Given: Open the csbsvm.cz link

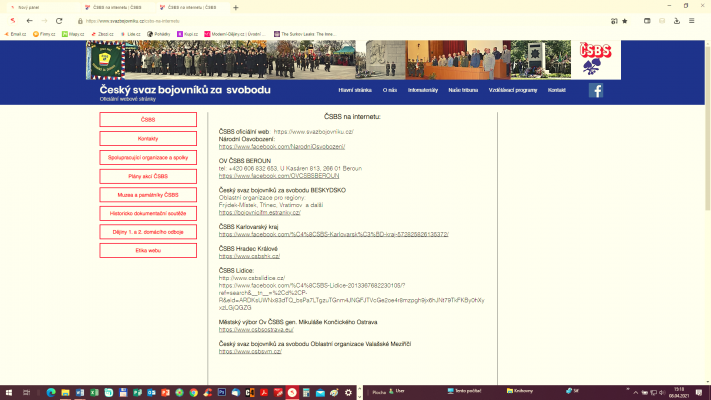Looking at the screenshot, I should tap(250, 351).
